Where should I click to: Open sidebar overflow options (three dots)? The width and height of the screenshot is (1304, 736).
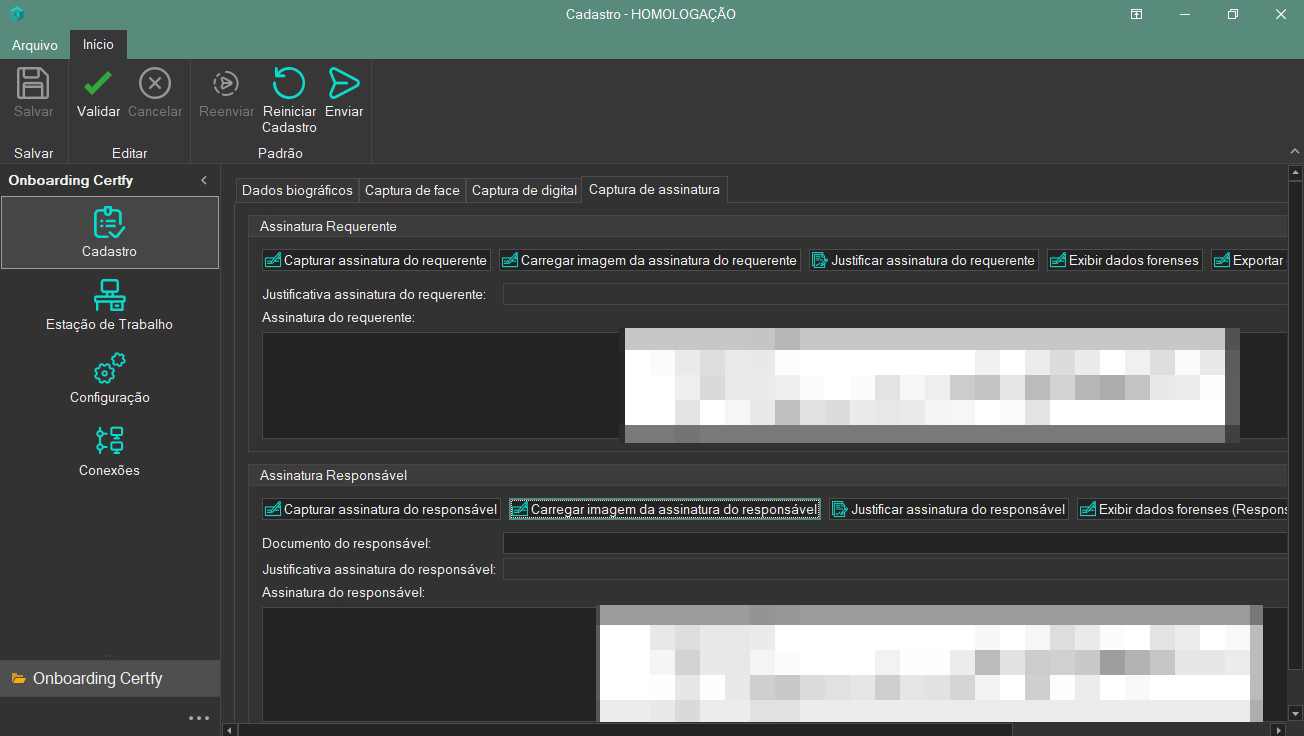tap(199, 718)
